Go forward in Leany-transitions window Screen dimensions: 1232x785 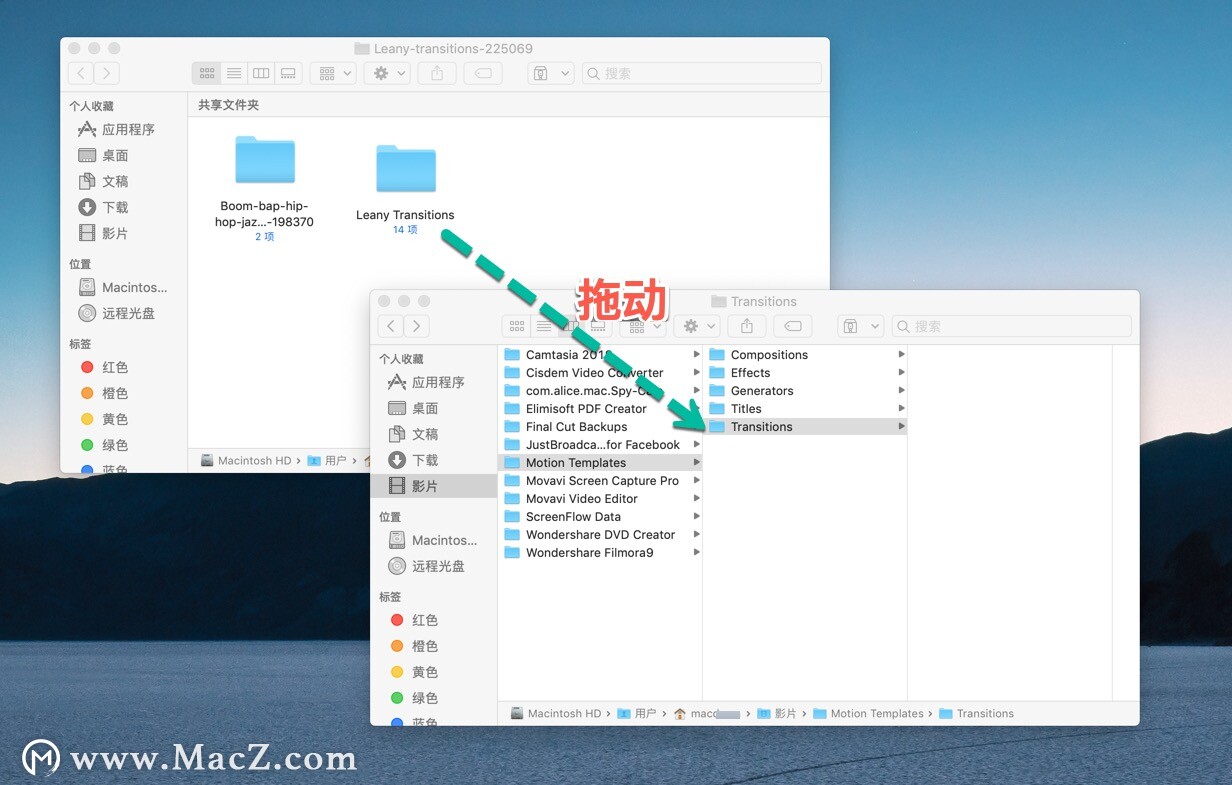click(x=107, y=73)
